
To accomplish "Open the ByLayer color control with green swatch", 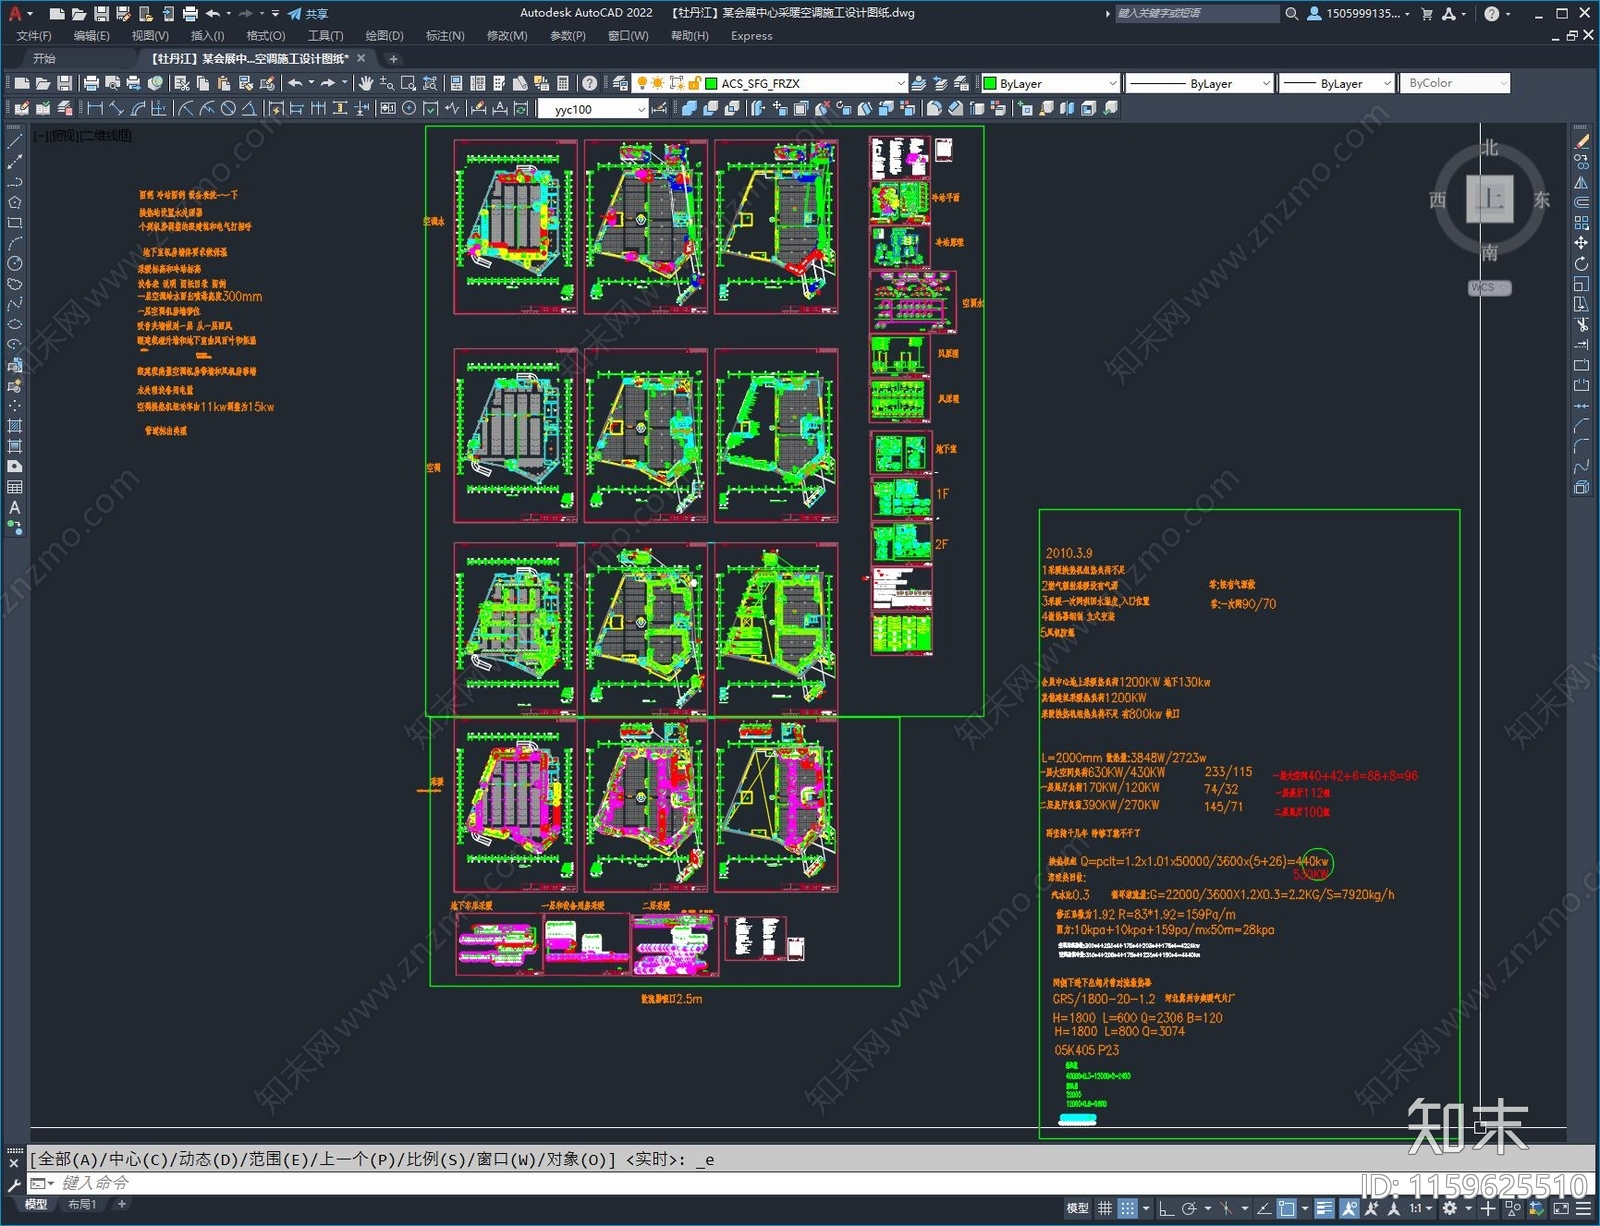I will coord(1050,84).
